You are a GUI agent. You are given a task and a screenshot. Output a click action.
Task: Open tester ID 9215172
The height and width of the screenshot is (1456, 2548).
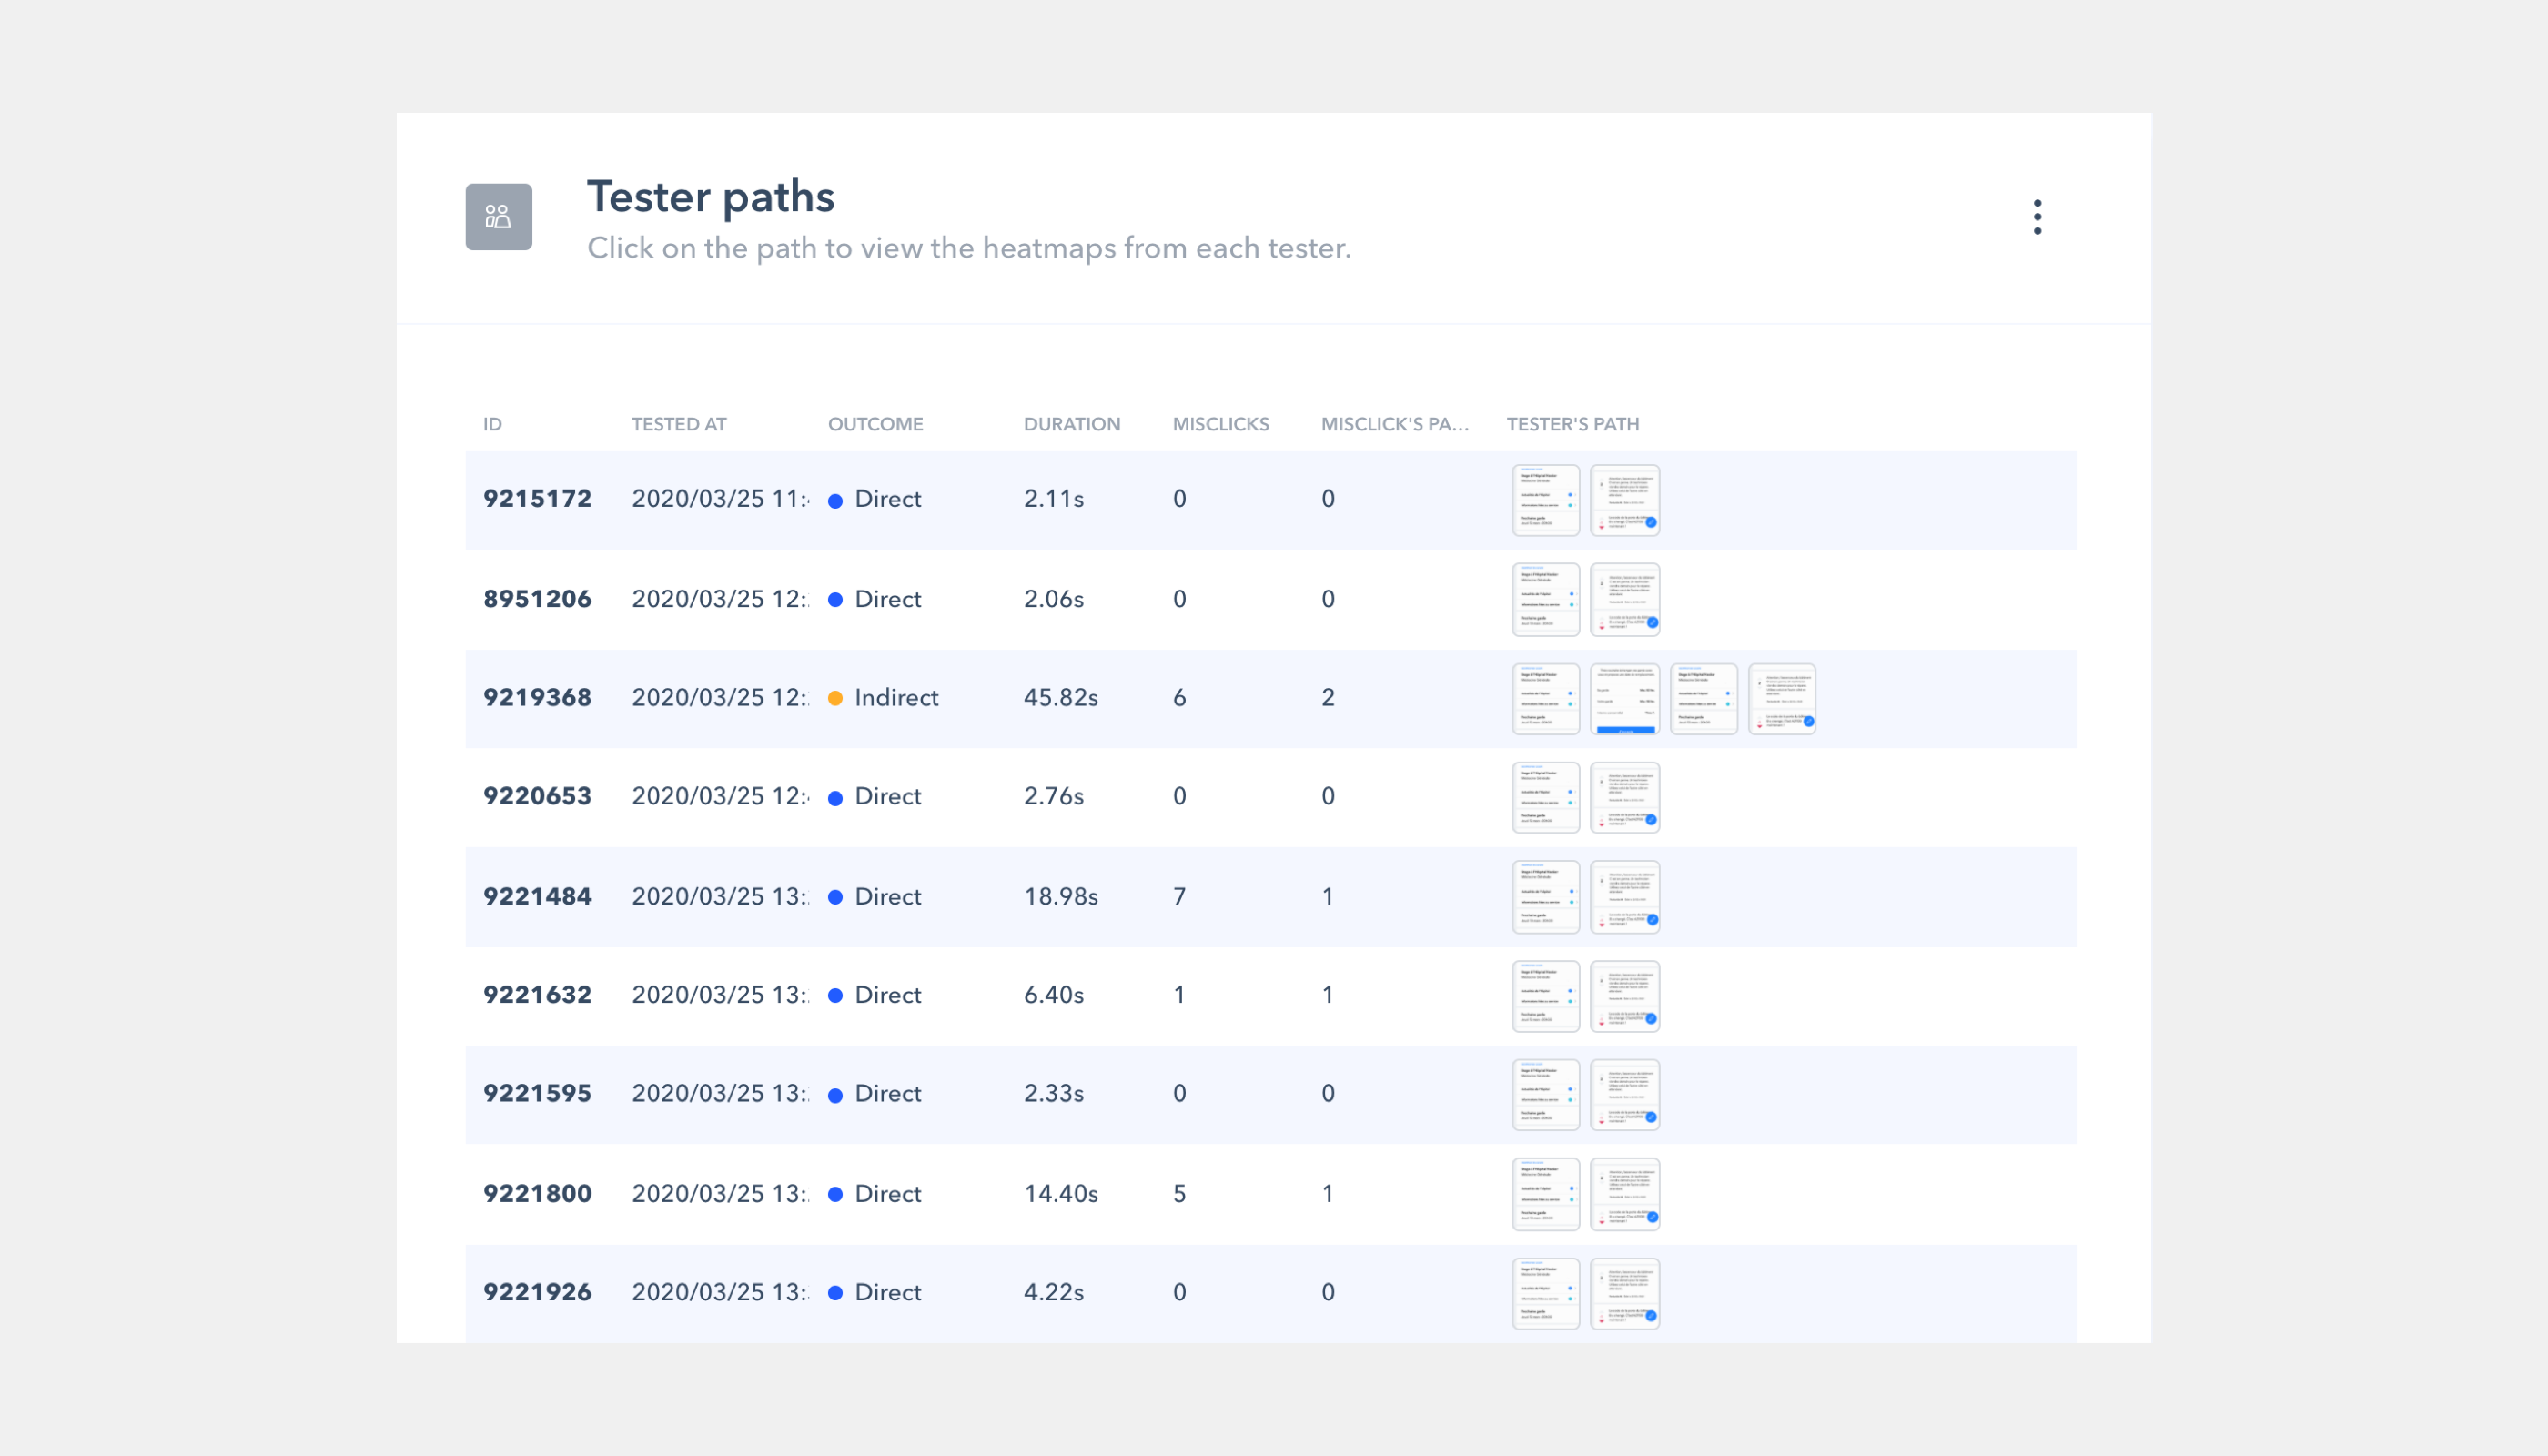537,499
